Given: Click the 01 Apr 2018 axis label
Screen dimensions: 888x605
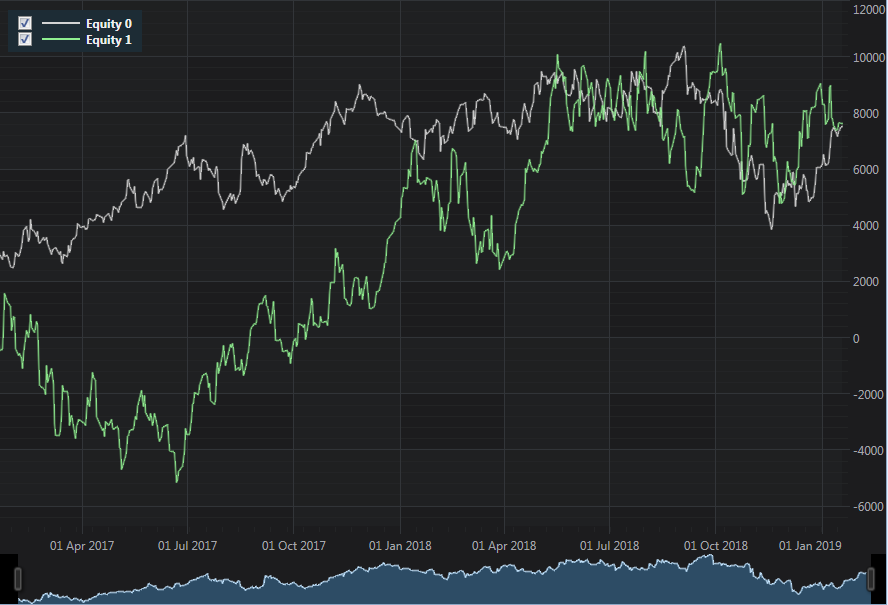Looking at the screenshot, I should click(x=504, y=546).
